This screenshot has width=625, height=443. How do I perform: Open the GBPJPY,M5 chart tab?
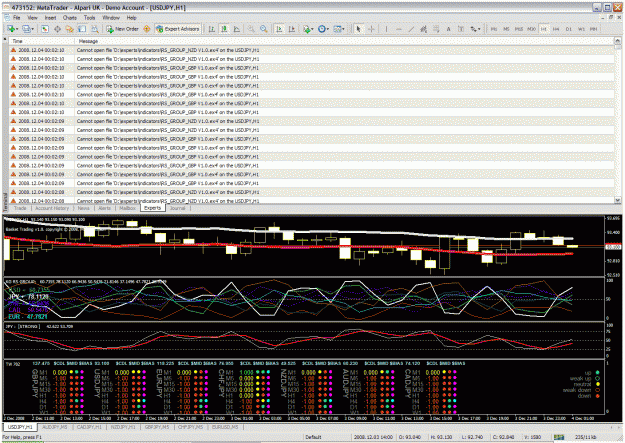click(x=157, y=427)
